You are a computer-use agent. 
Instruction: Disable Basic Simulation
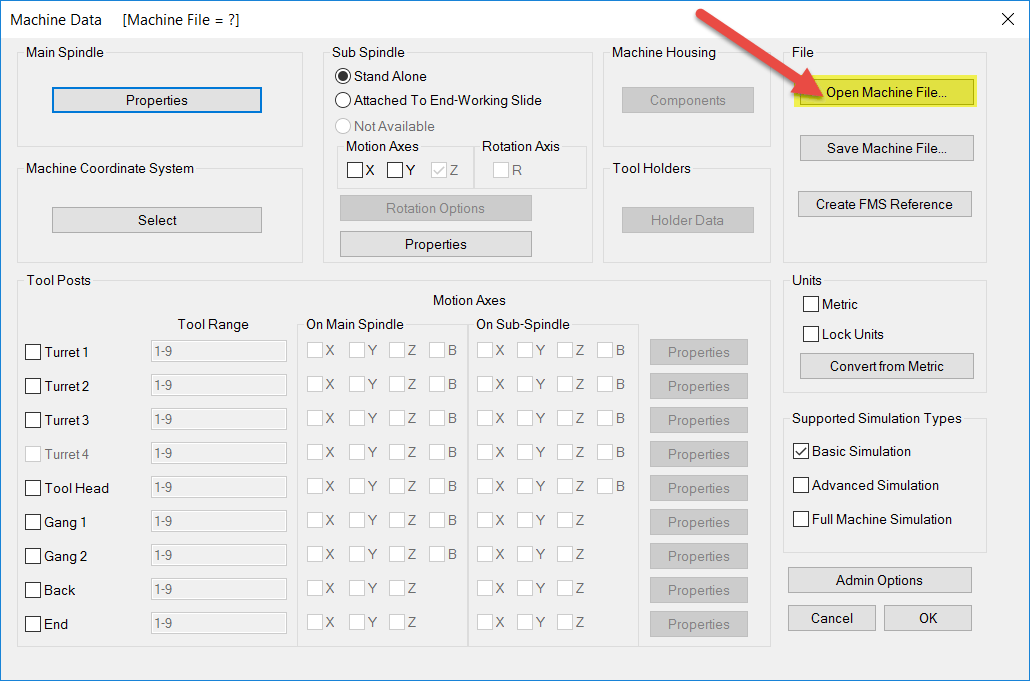point(800,451)
